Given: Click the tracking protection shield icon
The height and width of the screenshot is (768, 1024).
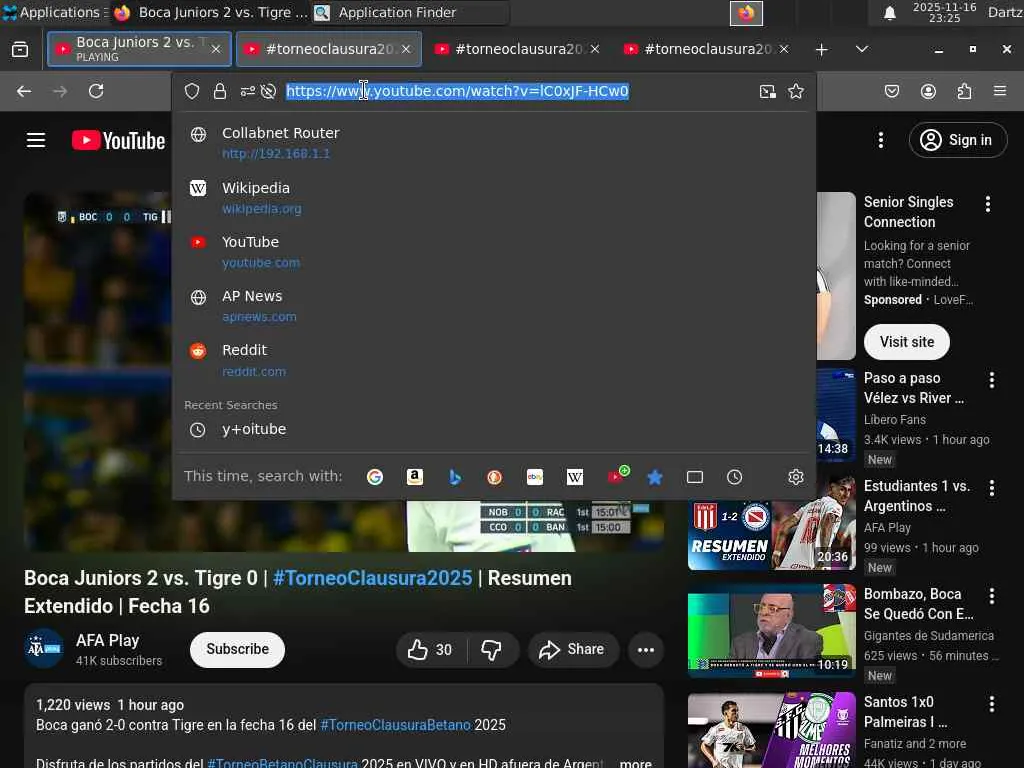Looking at the screenshot, I should coord(191,91).
